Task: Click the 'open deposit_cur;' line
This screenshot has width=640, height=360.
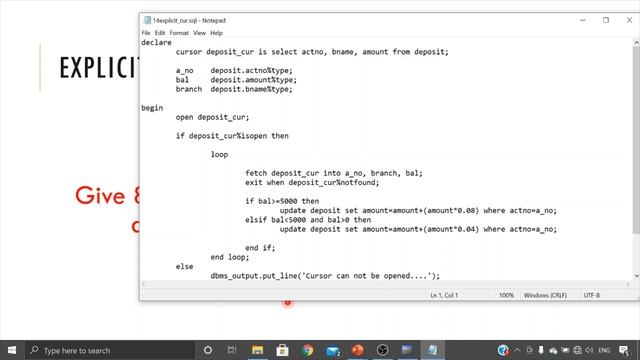Action: point(212,117)
